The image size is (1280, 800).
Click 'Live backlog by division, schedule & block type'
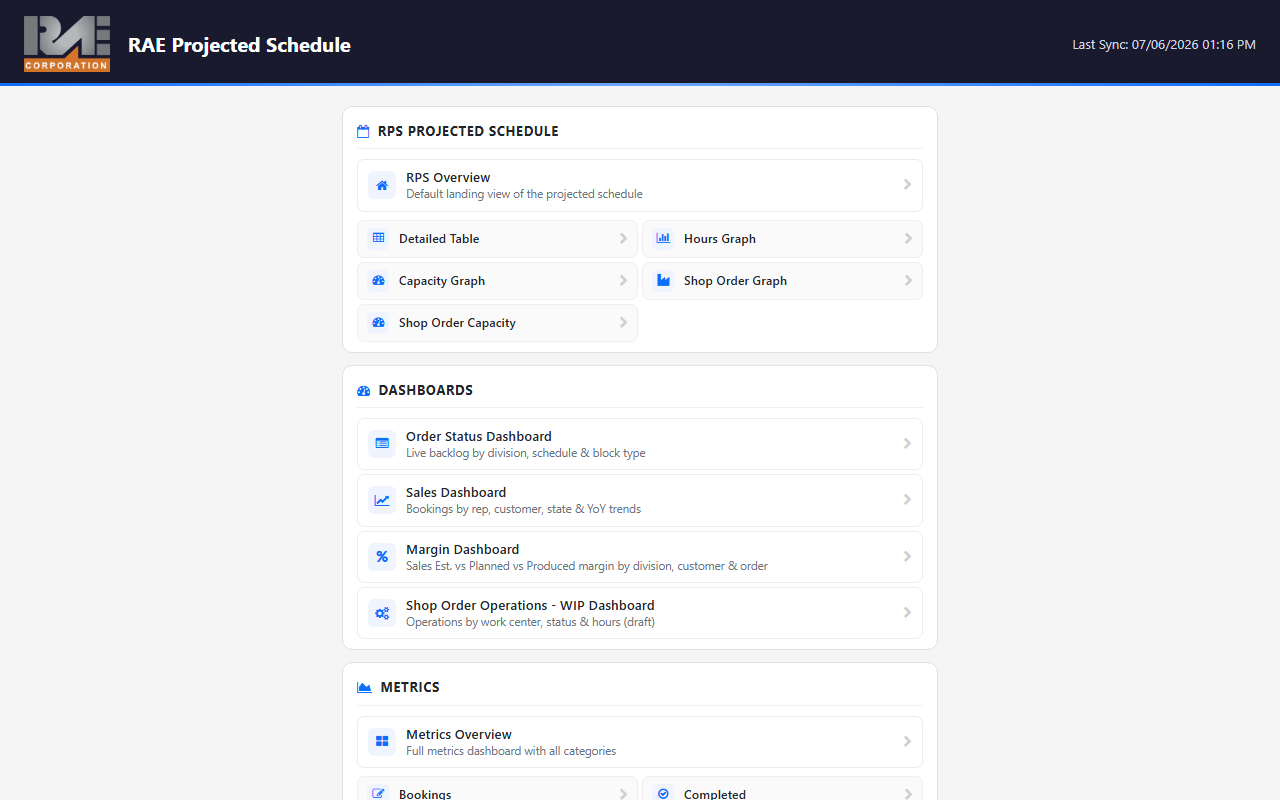tap(526, 453)
